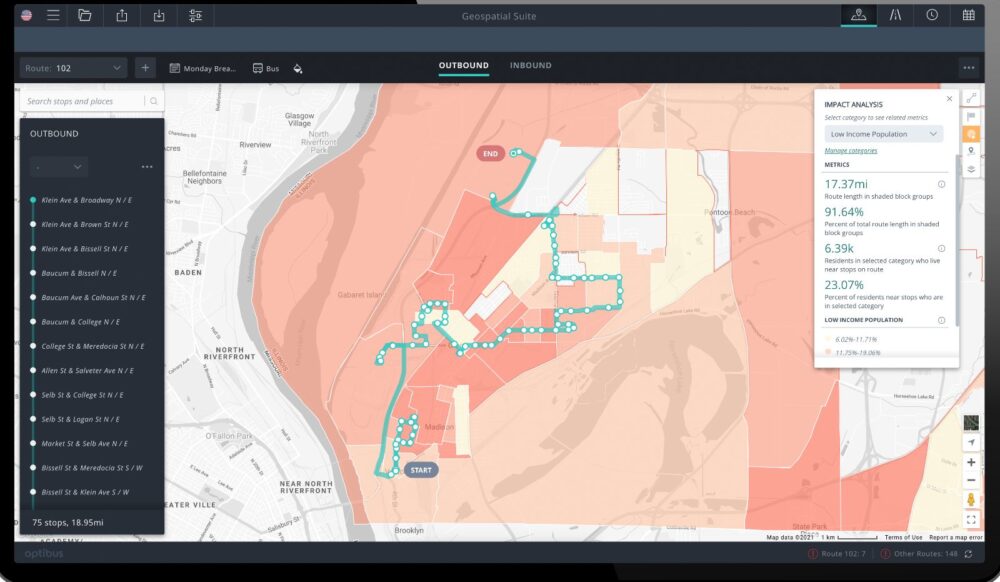Image resolution: width=1000 pixels, height=582 pixels.
Task: Select stop Baucum Ave & Calhoun St N / E
Action: [93, 298]
